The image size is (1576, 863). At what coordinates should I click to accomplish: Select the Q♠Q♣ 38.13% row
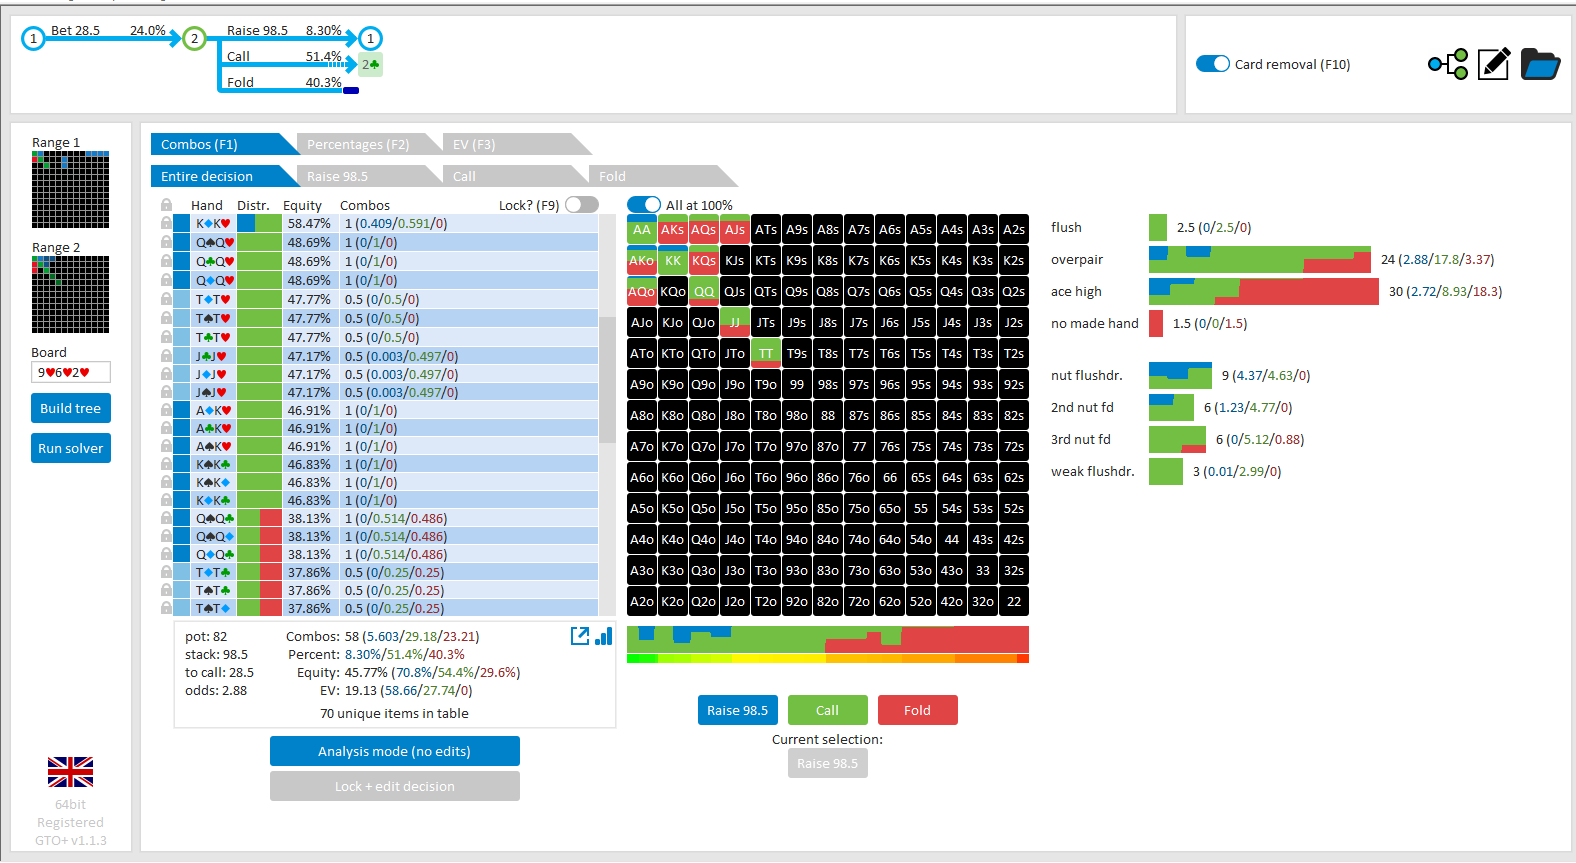386,518
